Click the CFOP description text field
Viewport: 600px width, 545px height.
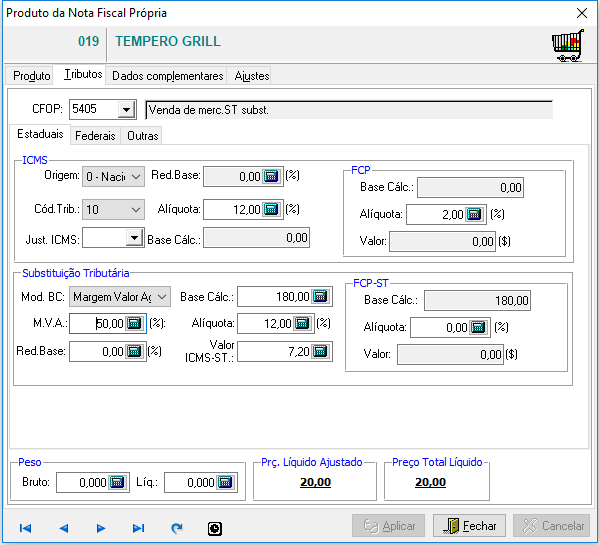(x=349, y=110)
